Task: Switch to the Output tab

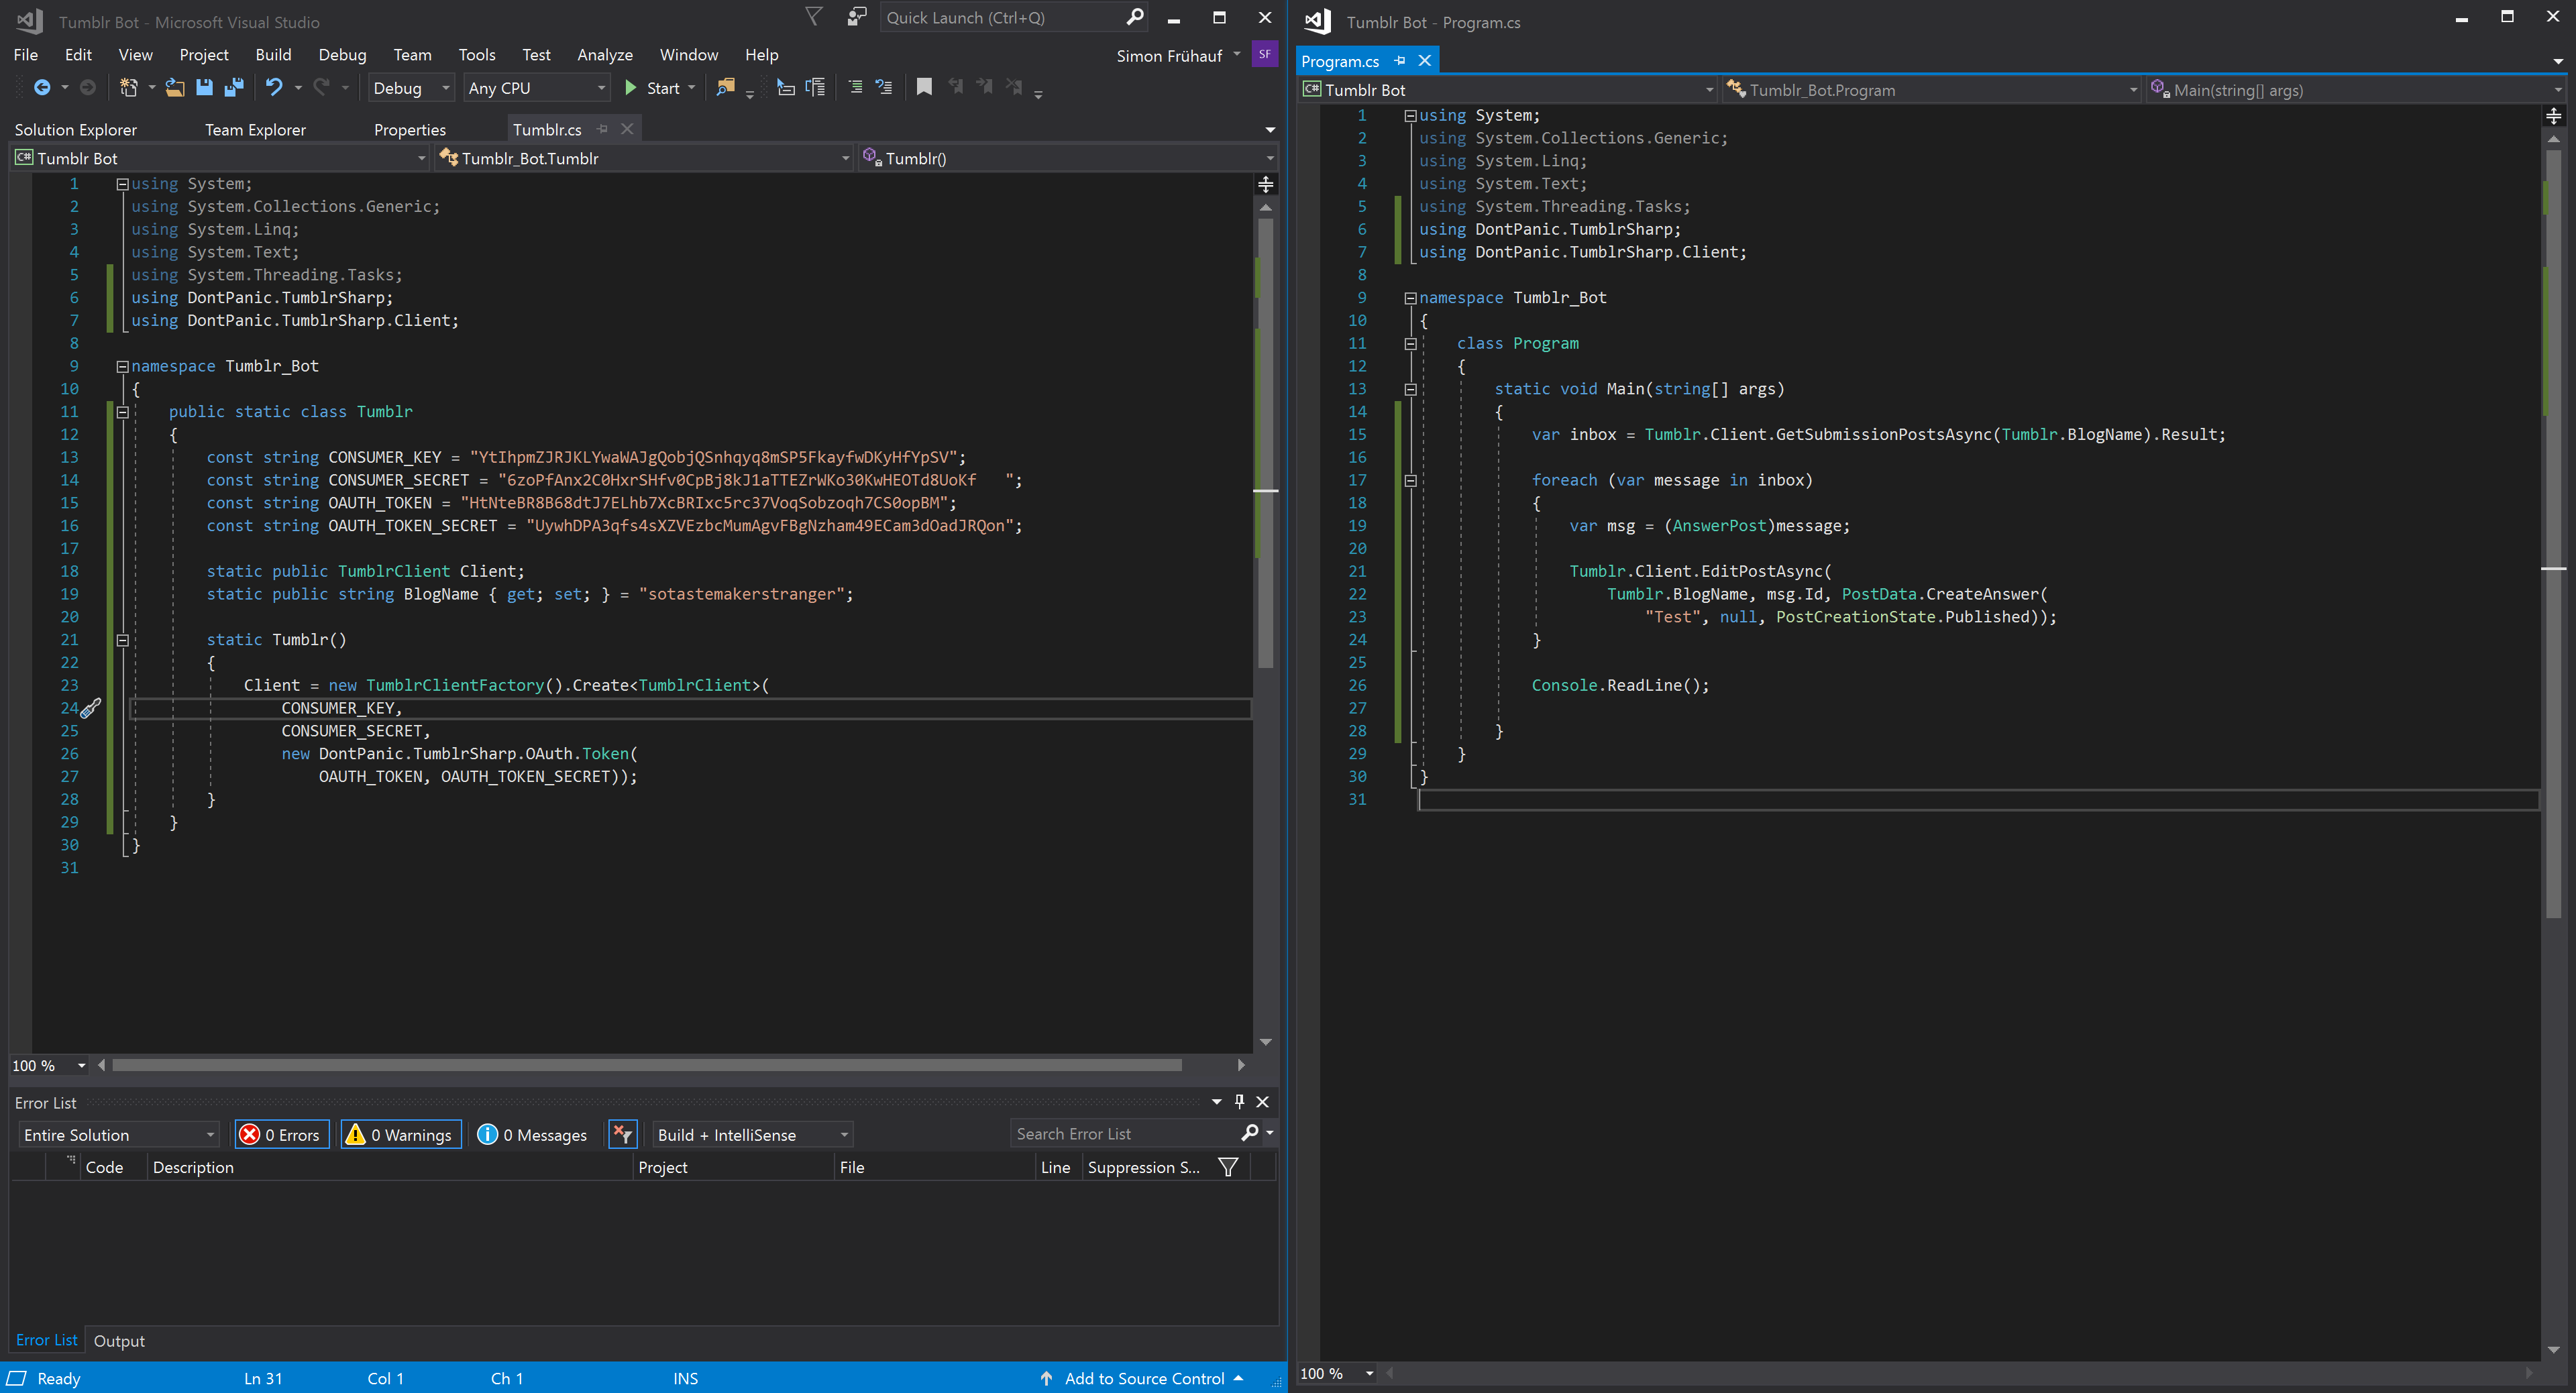Action: [119, 1341]
